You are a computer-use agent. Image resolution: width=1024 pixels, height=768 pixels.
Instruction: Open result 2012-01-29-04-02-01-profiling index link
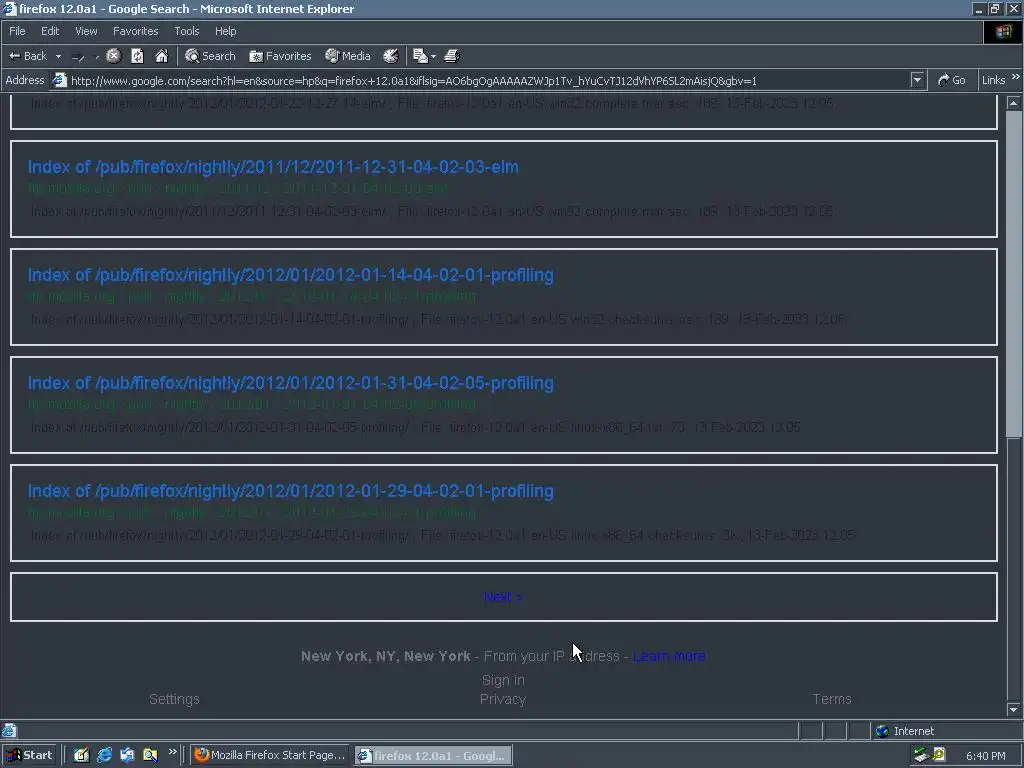291,491
